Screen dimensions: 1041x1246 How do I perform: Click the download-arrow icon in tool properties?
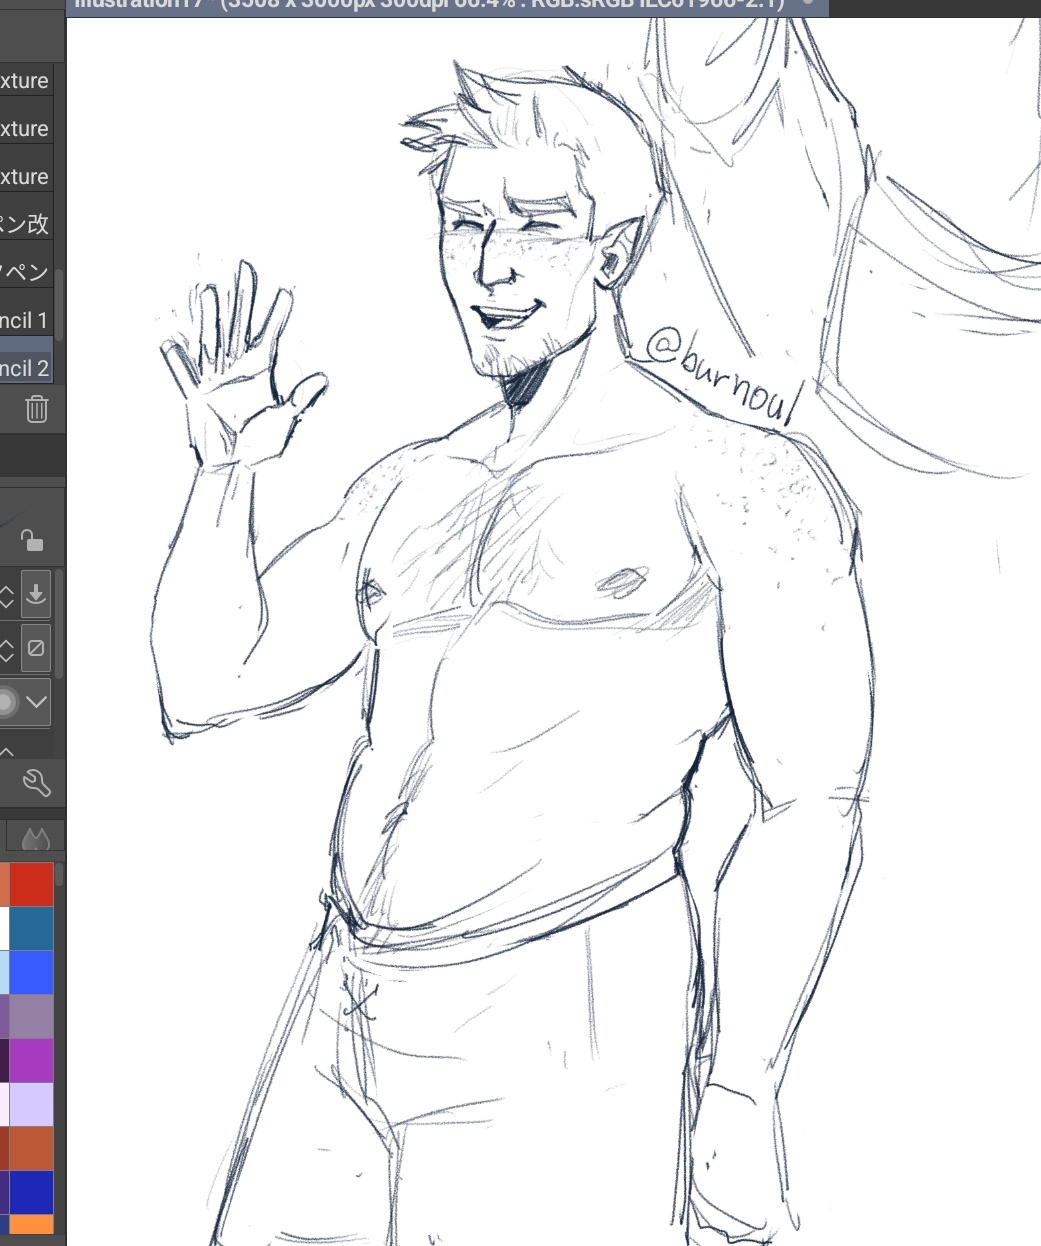coord(36,594)
